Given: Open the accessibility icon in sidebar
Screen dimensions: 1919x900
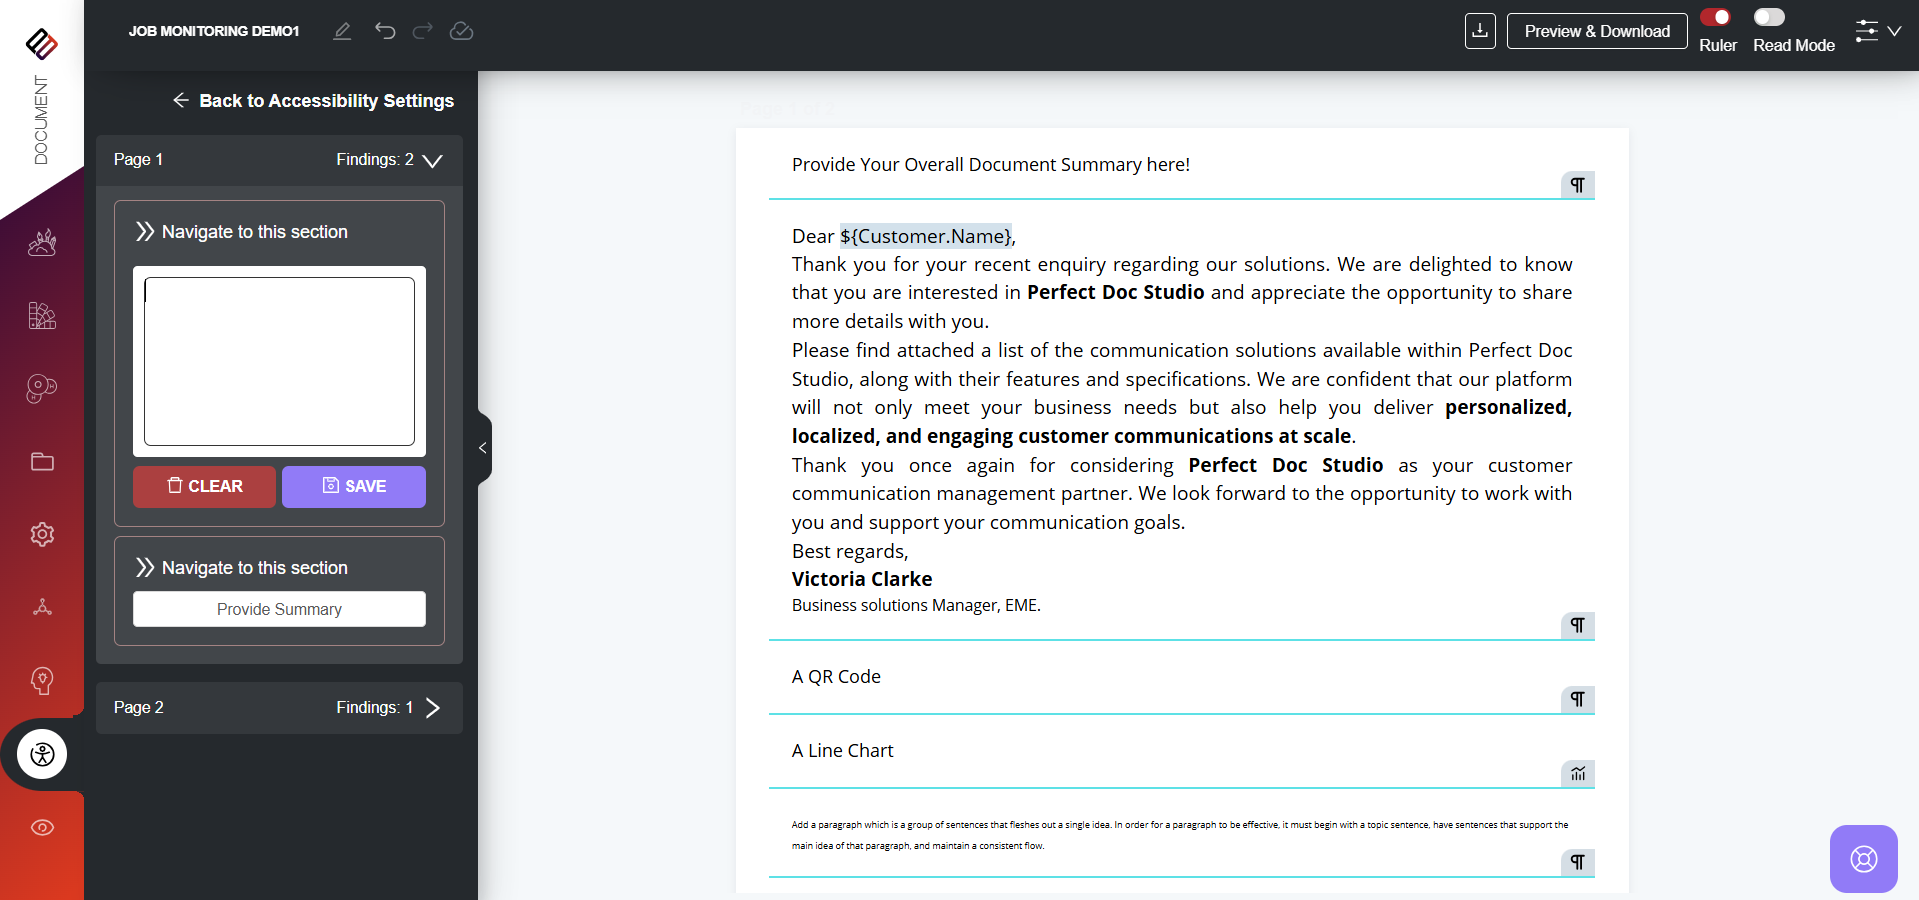Looking at the screenshot, I should [x=42, y=754].
